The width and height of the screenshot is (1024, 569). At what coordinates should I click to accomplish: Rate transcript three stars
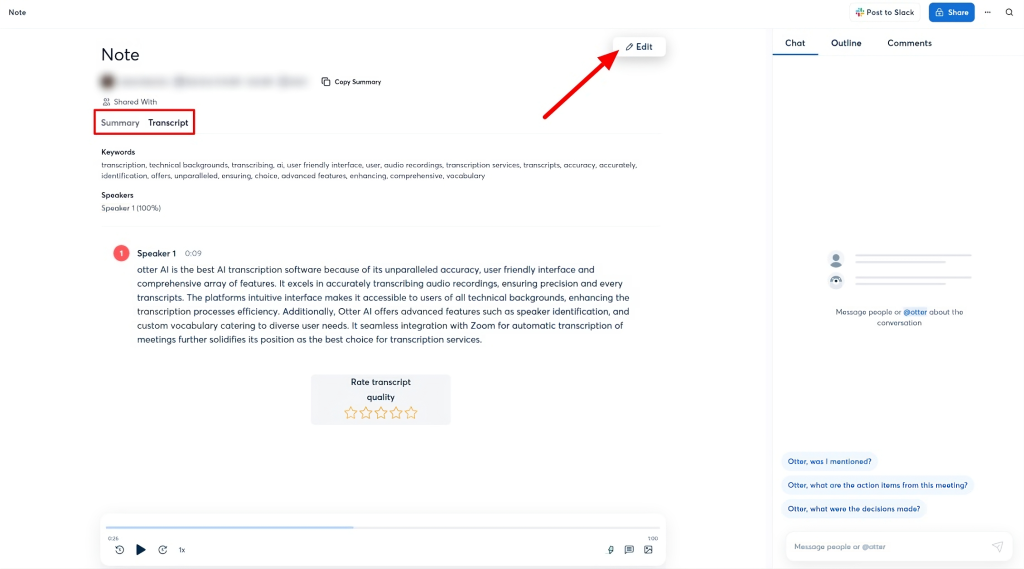381,413
